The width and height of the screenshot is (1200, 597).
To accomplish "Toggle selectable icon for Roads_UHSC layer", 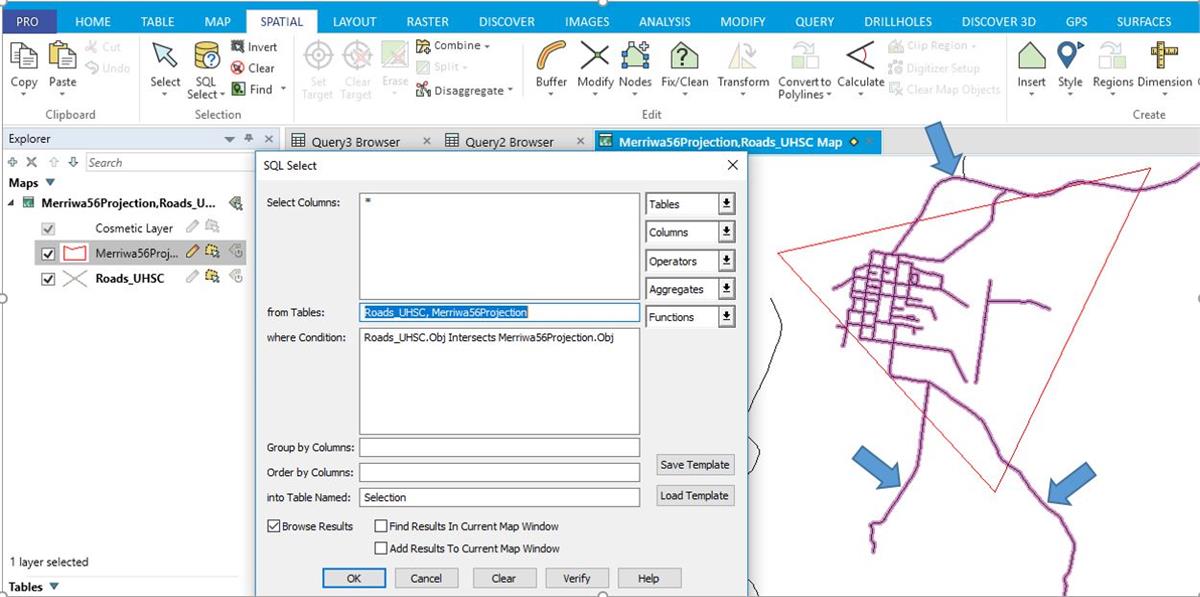I will point(213,278).
